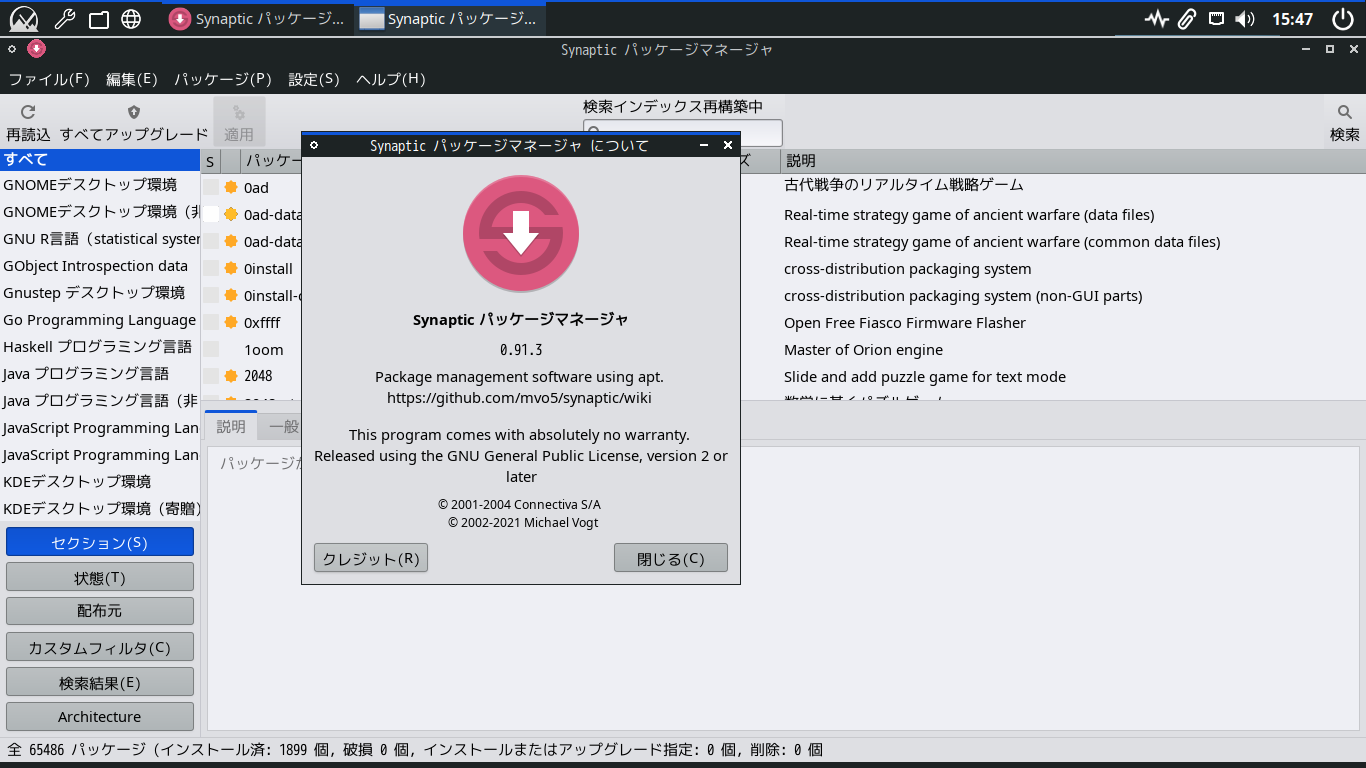This screenshot has width=1366, height=768.
Task: Select the カスタムフィルタ(C) button
Action: (100, 647)
